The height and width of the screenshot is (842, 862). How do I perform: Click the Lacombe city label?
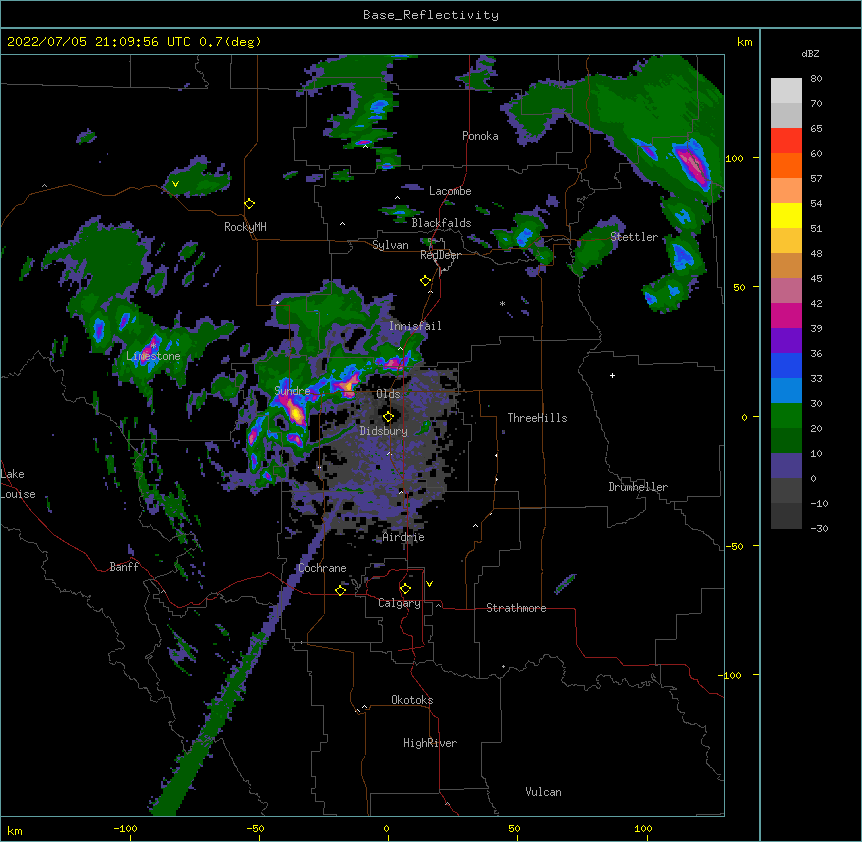tap(450, 191)
